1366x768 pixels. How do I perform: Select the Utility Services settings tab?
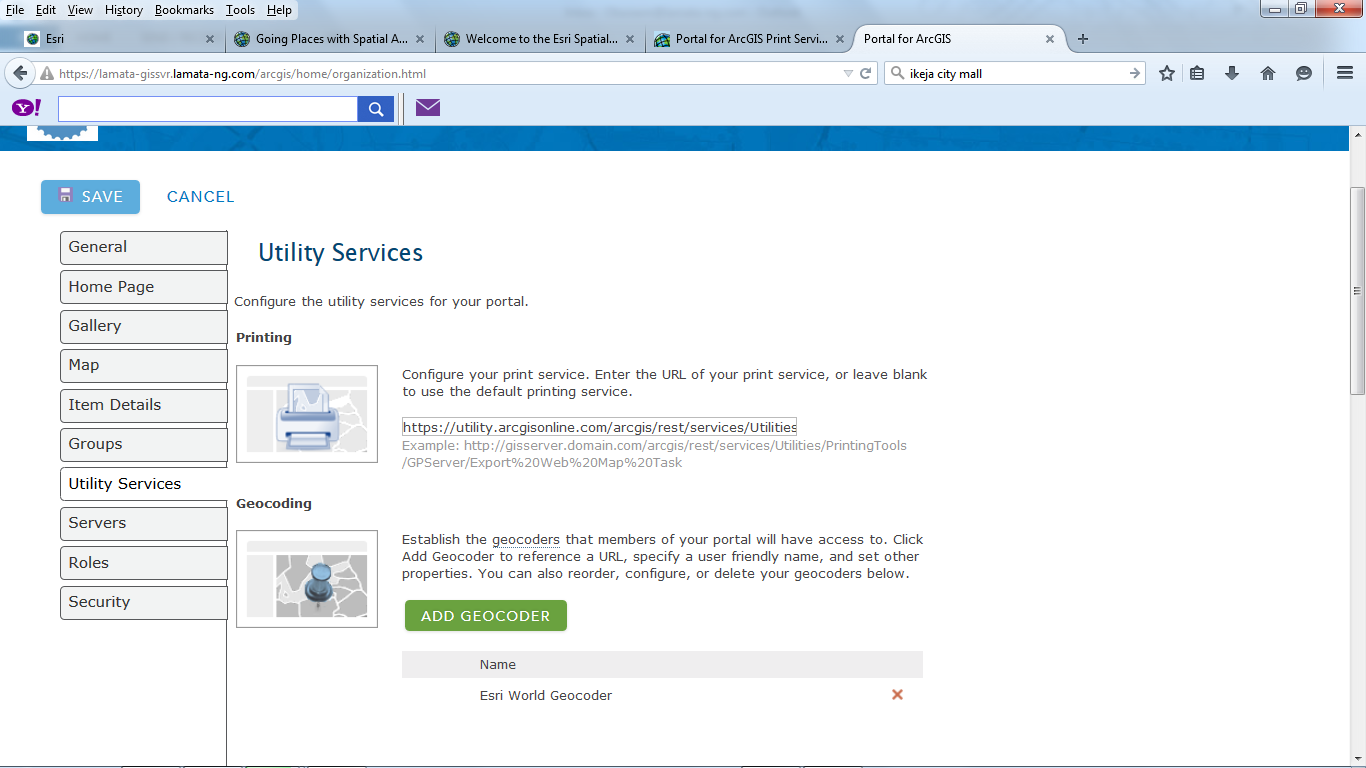(x=144, y=484)
